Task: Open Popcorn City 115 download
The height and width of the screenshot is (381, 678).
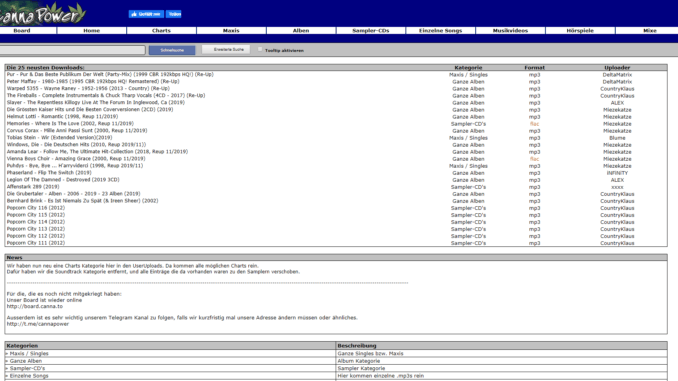Action: (36, 215)
